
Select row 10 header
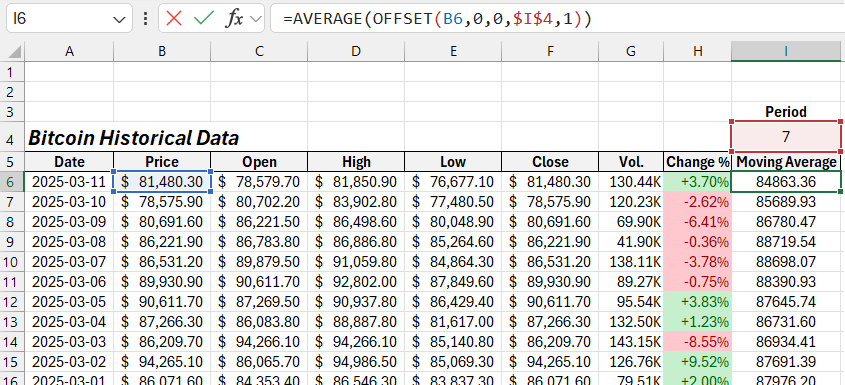click(x=12, y=262)
